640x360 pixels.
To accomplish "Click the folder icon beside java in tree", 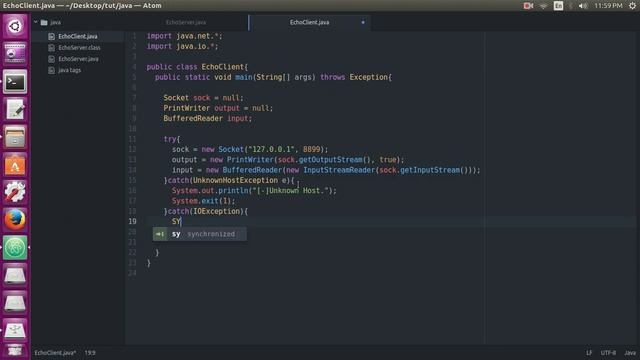I will point(44,22).
